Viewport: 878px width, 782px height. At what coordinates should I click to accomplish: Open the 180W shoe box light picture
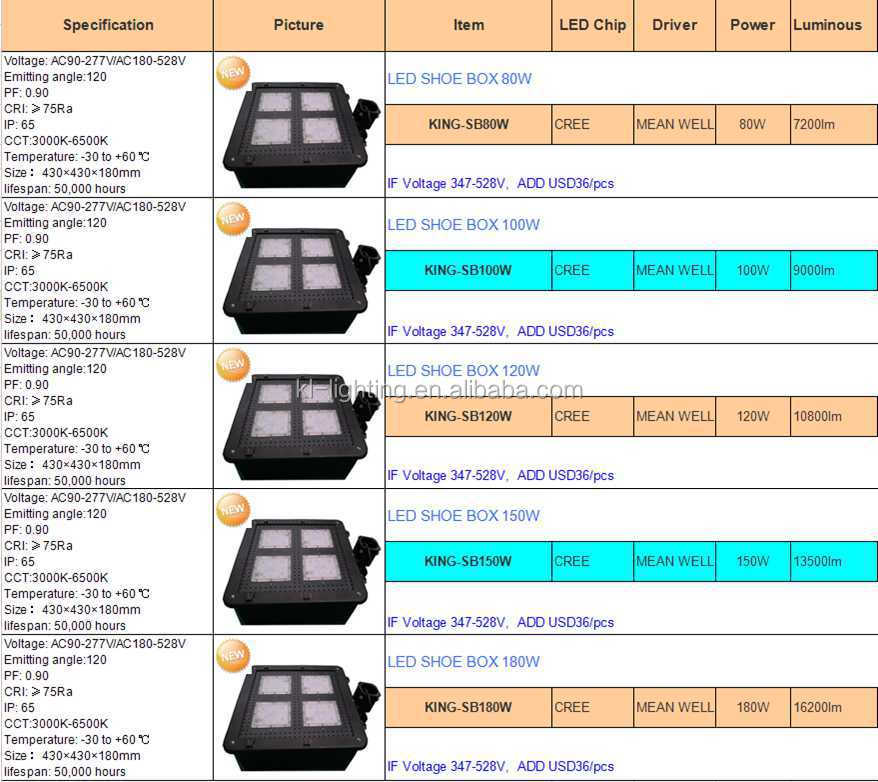tap(302, 718)
